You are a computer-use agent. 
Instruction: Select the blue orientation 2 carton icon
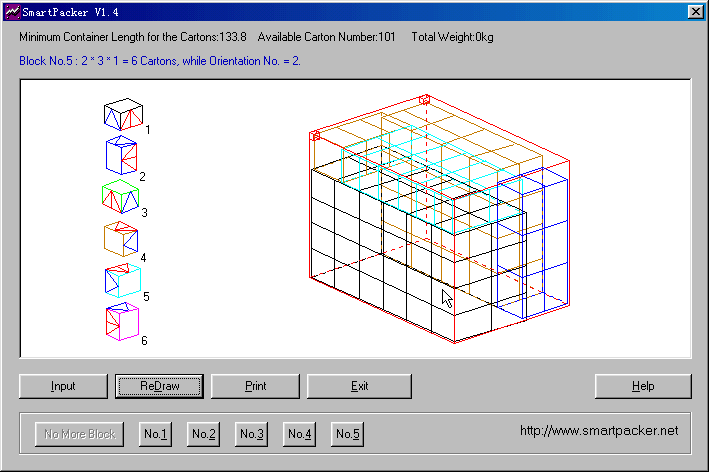[x=121, y=156]
